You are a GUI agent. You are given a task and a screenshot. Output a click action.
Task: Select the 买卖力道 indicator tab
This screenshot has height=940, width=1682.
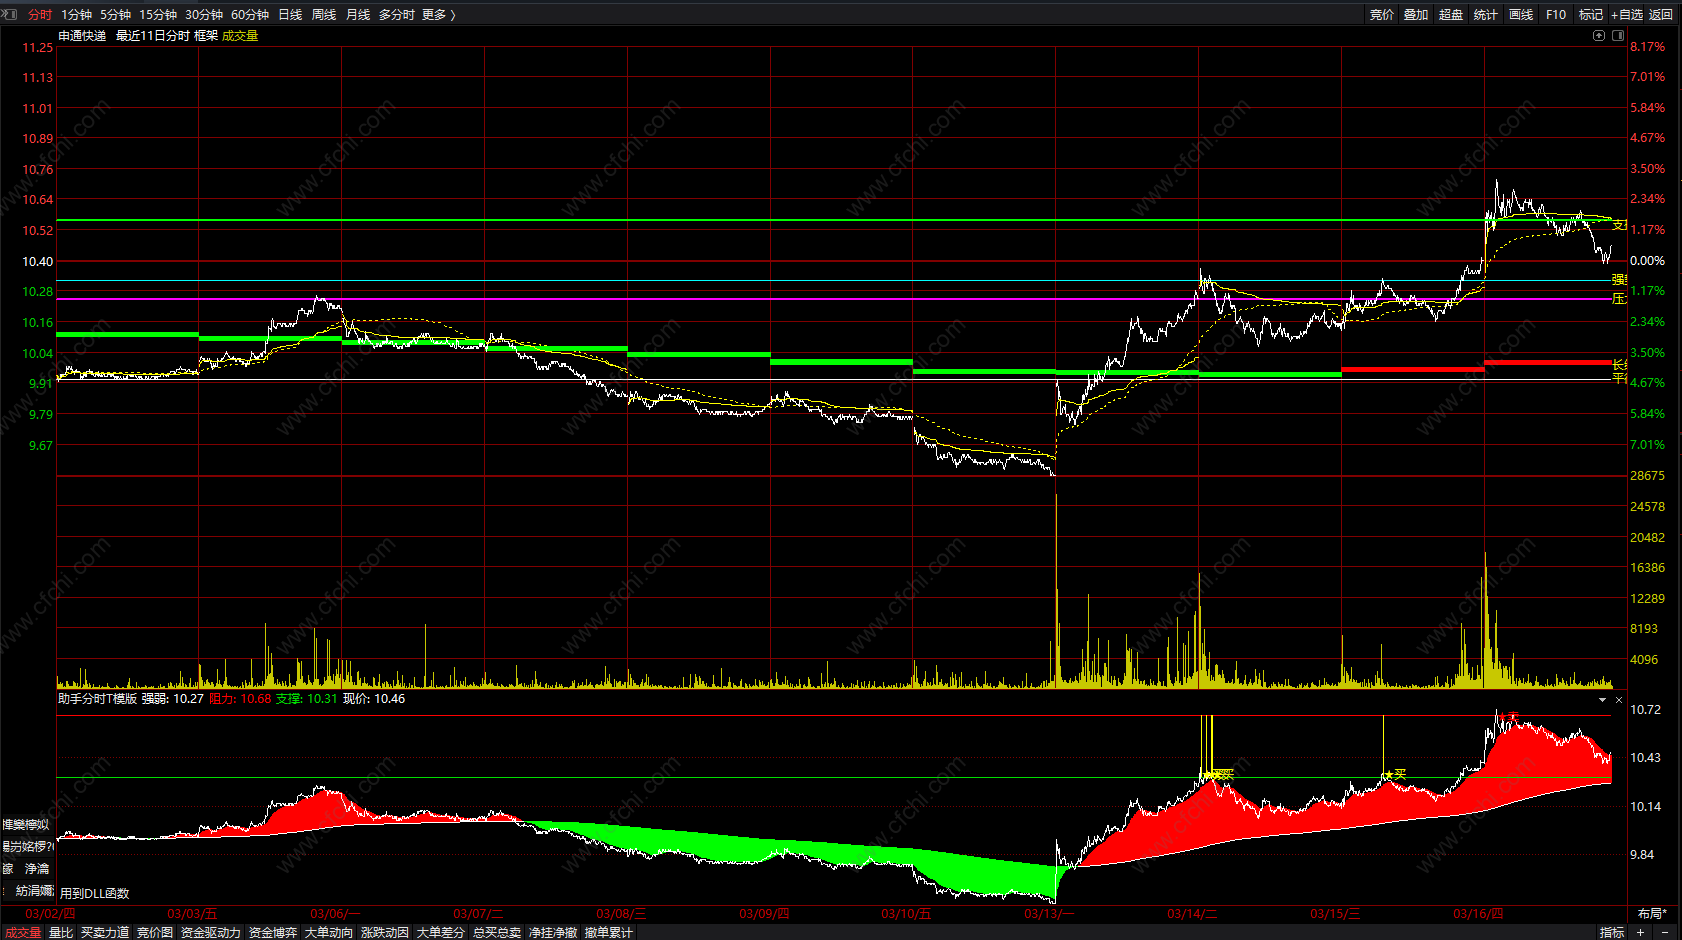[105, 933]
